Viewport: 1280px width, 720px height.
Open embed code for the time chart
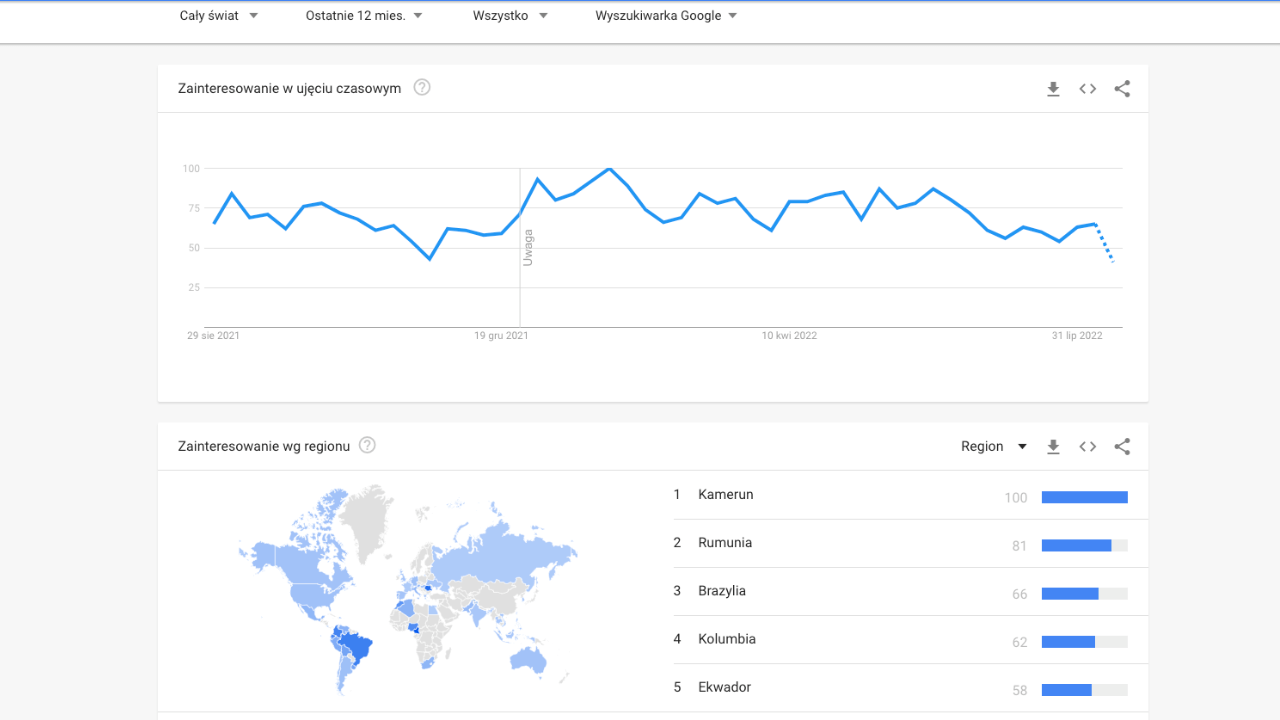[1088, 89]
